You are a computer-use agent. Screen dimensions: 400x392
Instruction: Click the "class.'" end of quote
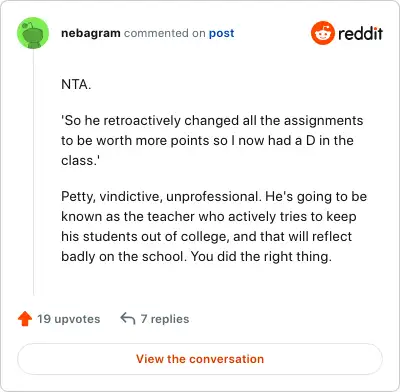(80, 160)
